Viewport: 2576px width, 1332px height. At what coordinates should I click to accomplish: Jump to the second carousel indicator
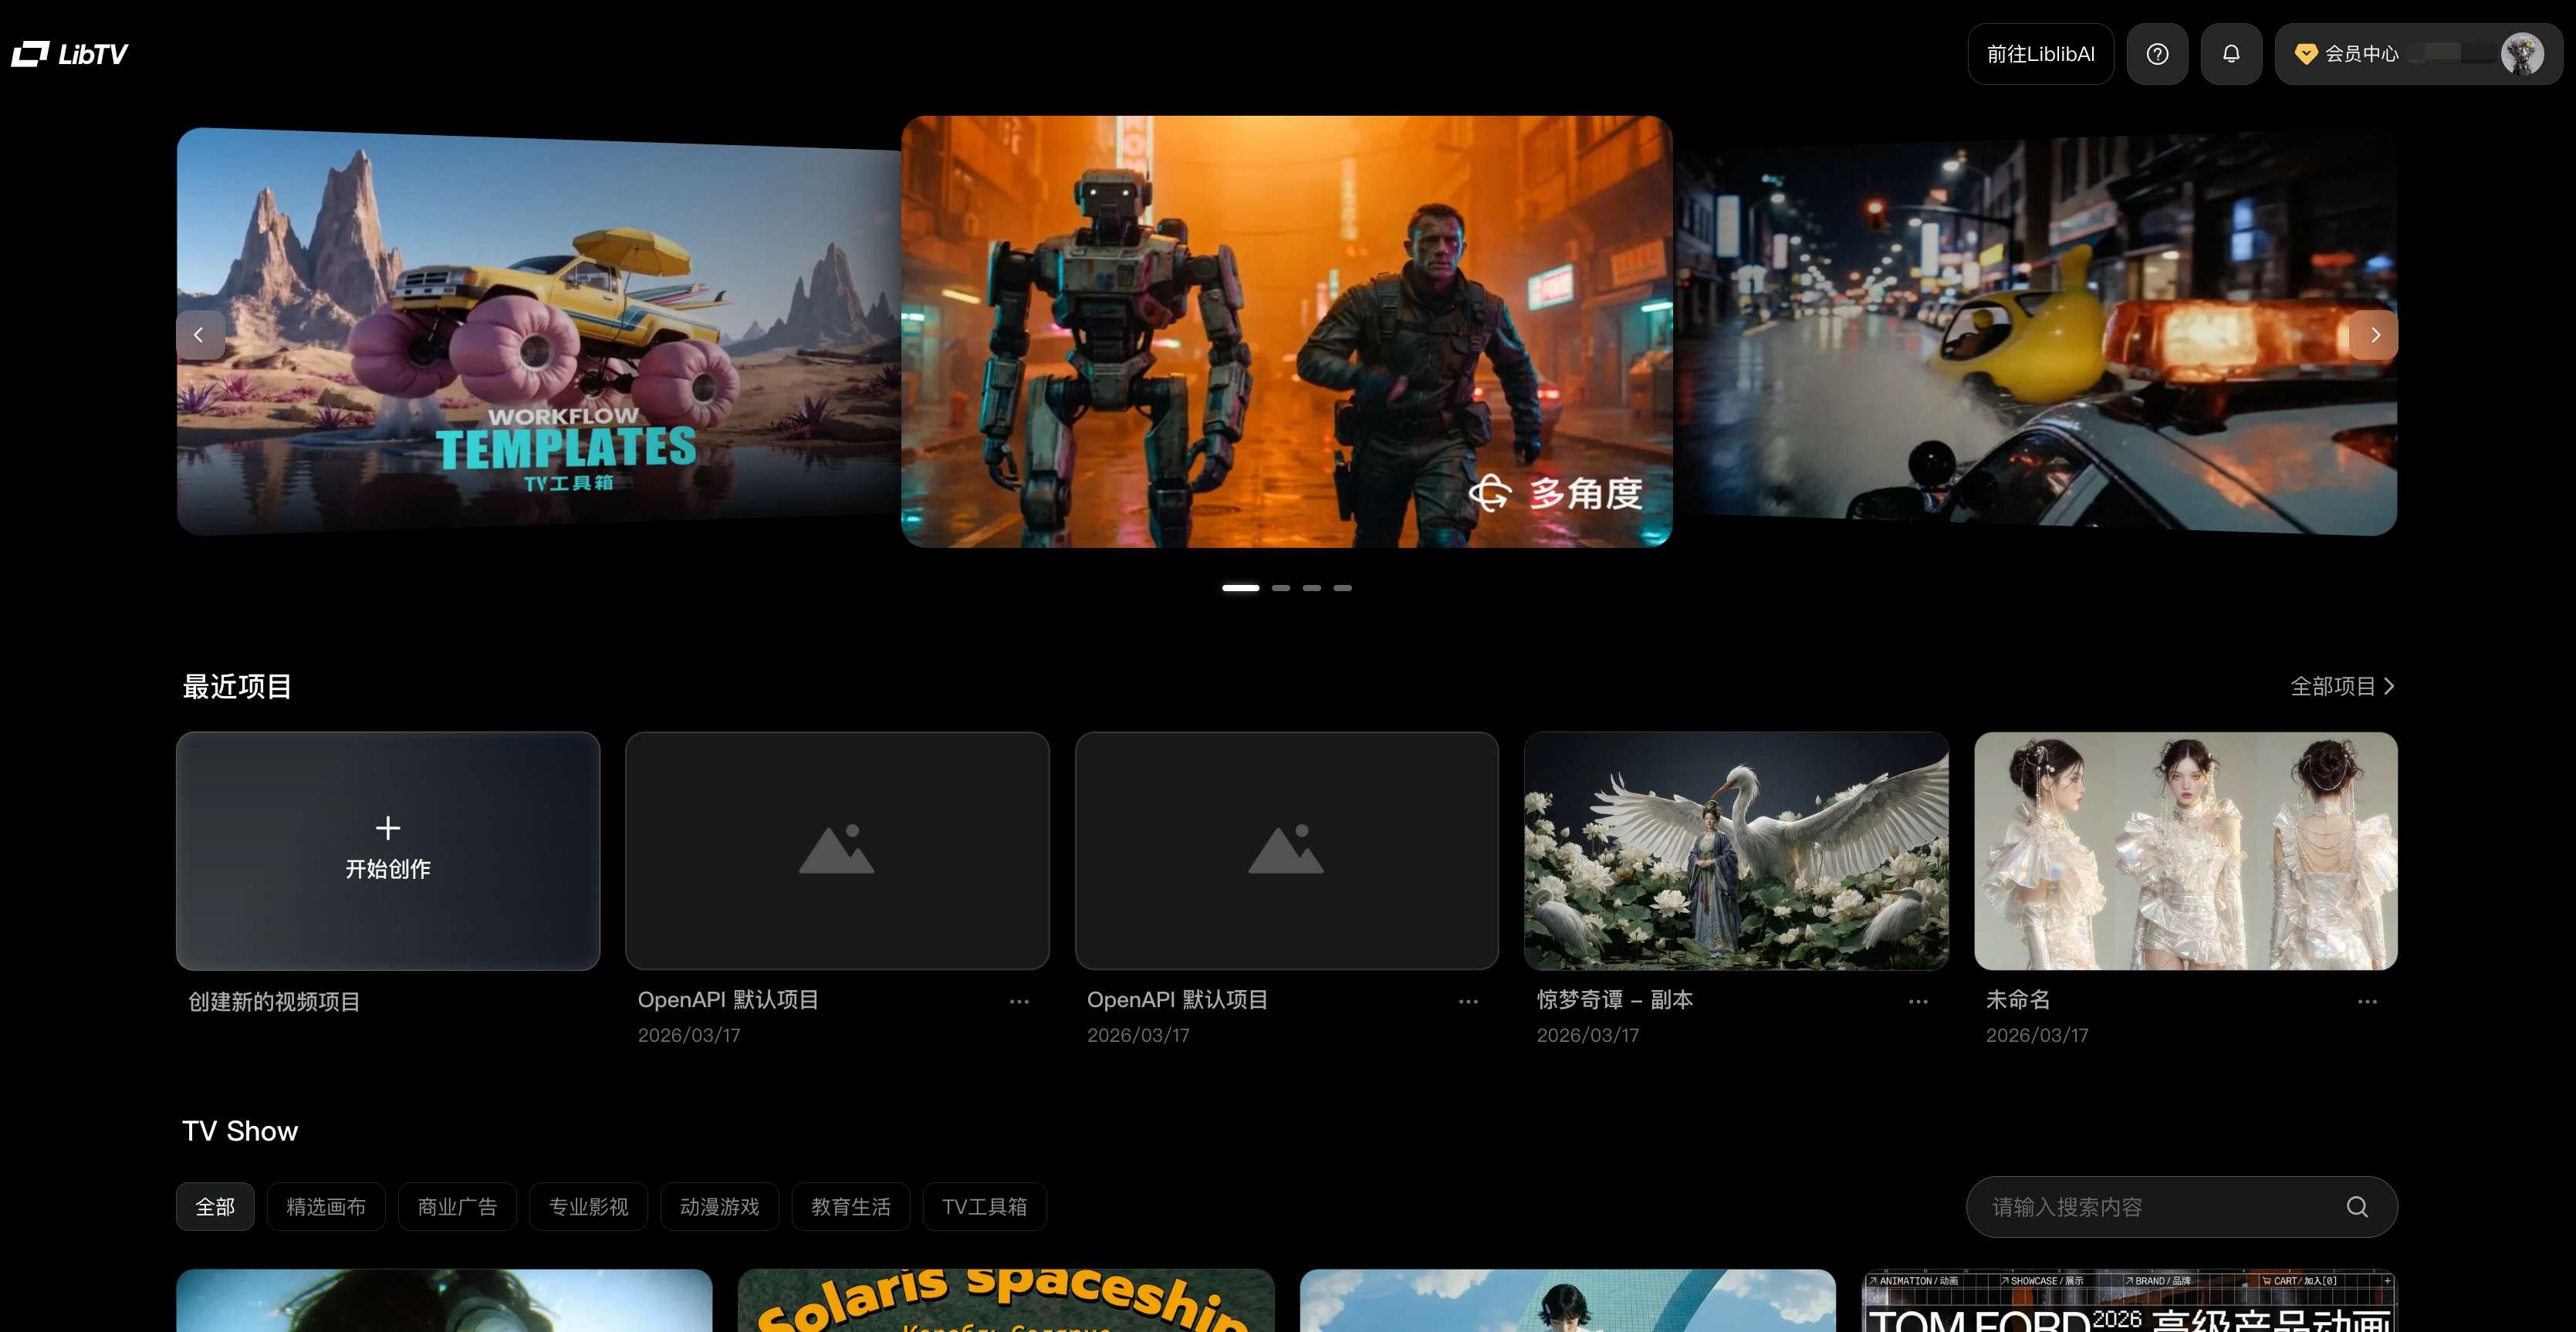tap(1281, 588)
